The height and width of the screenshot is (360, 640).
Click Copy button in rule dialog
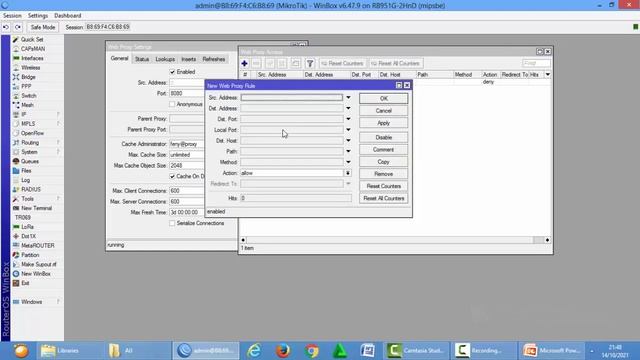point(383,162)
